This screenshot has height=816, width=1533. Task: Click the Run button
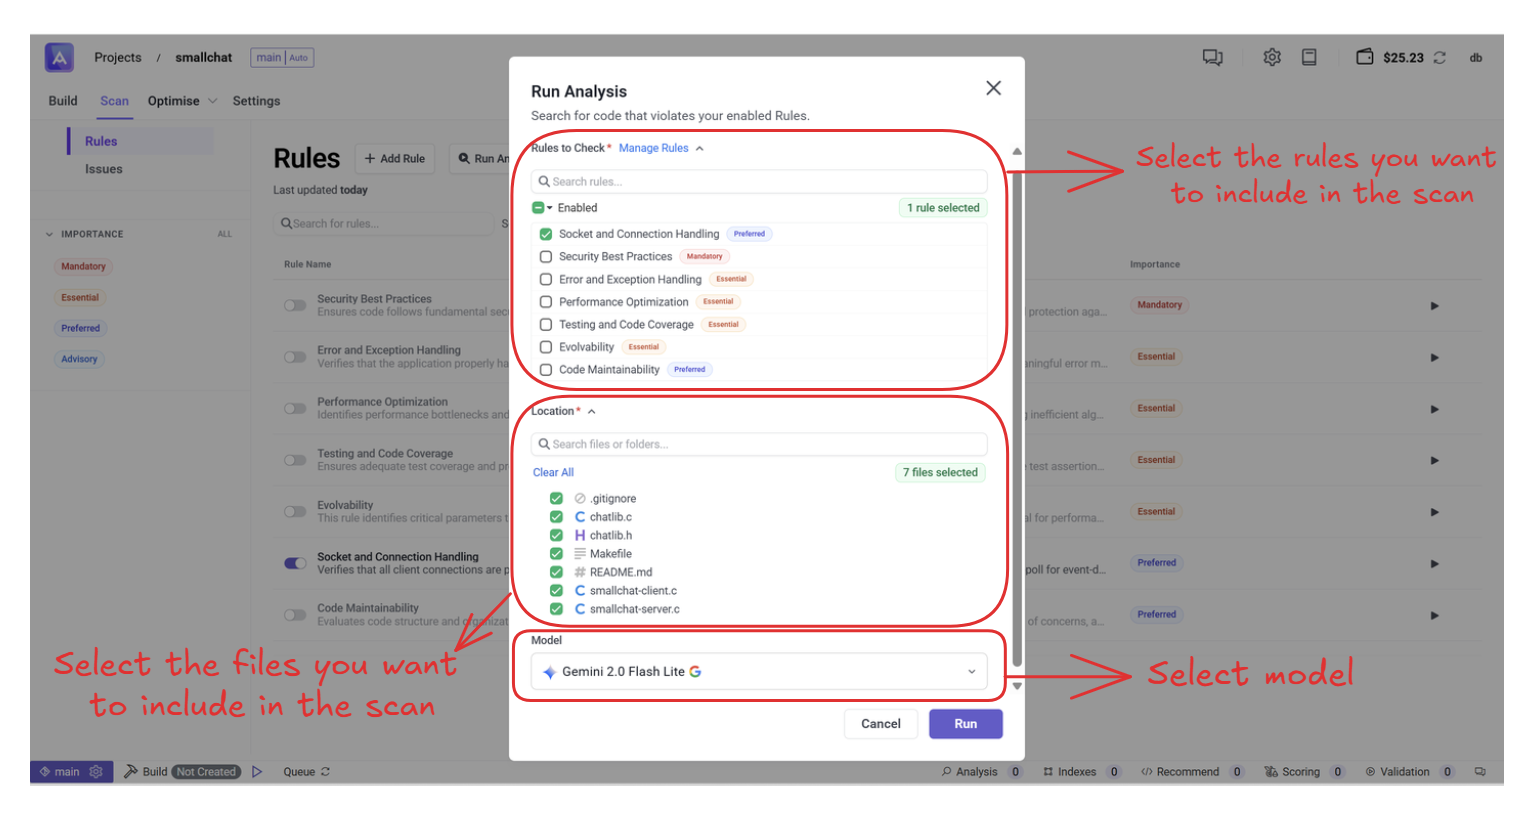click(965, 724)
